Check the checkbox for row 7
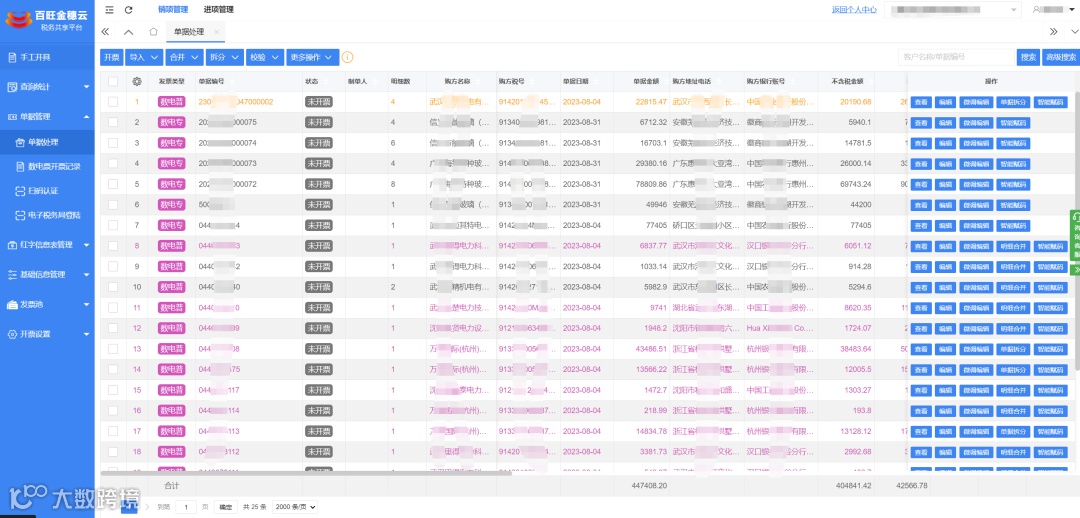Image resolution: width=1080 pixels, height=518 pixels. pos(113,225)
